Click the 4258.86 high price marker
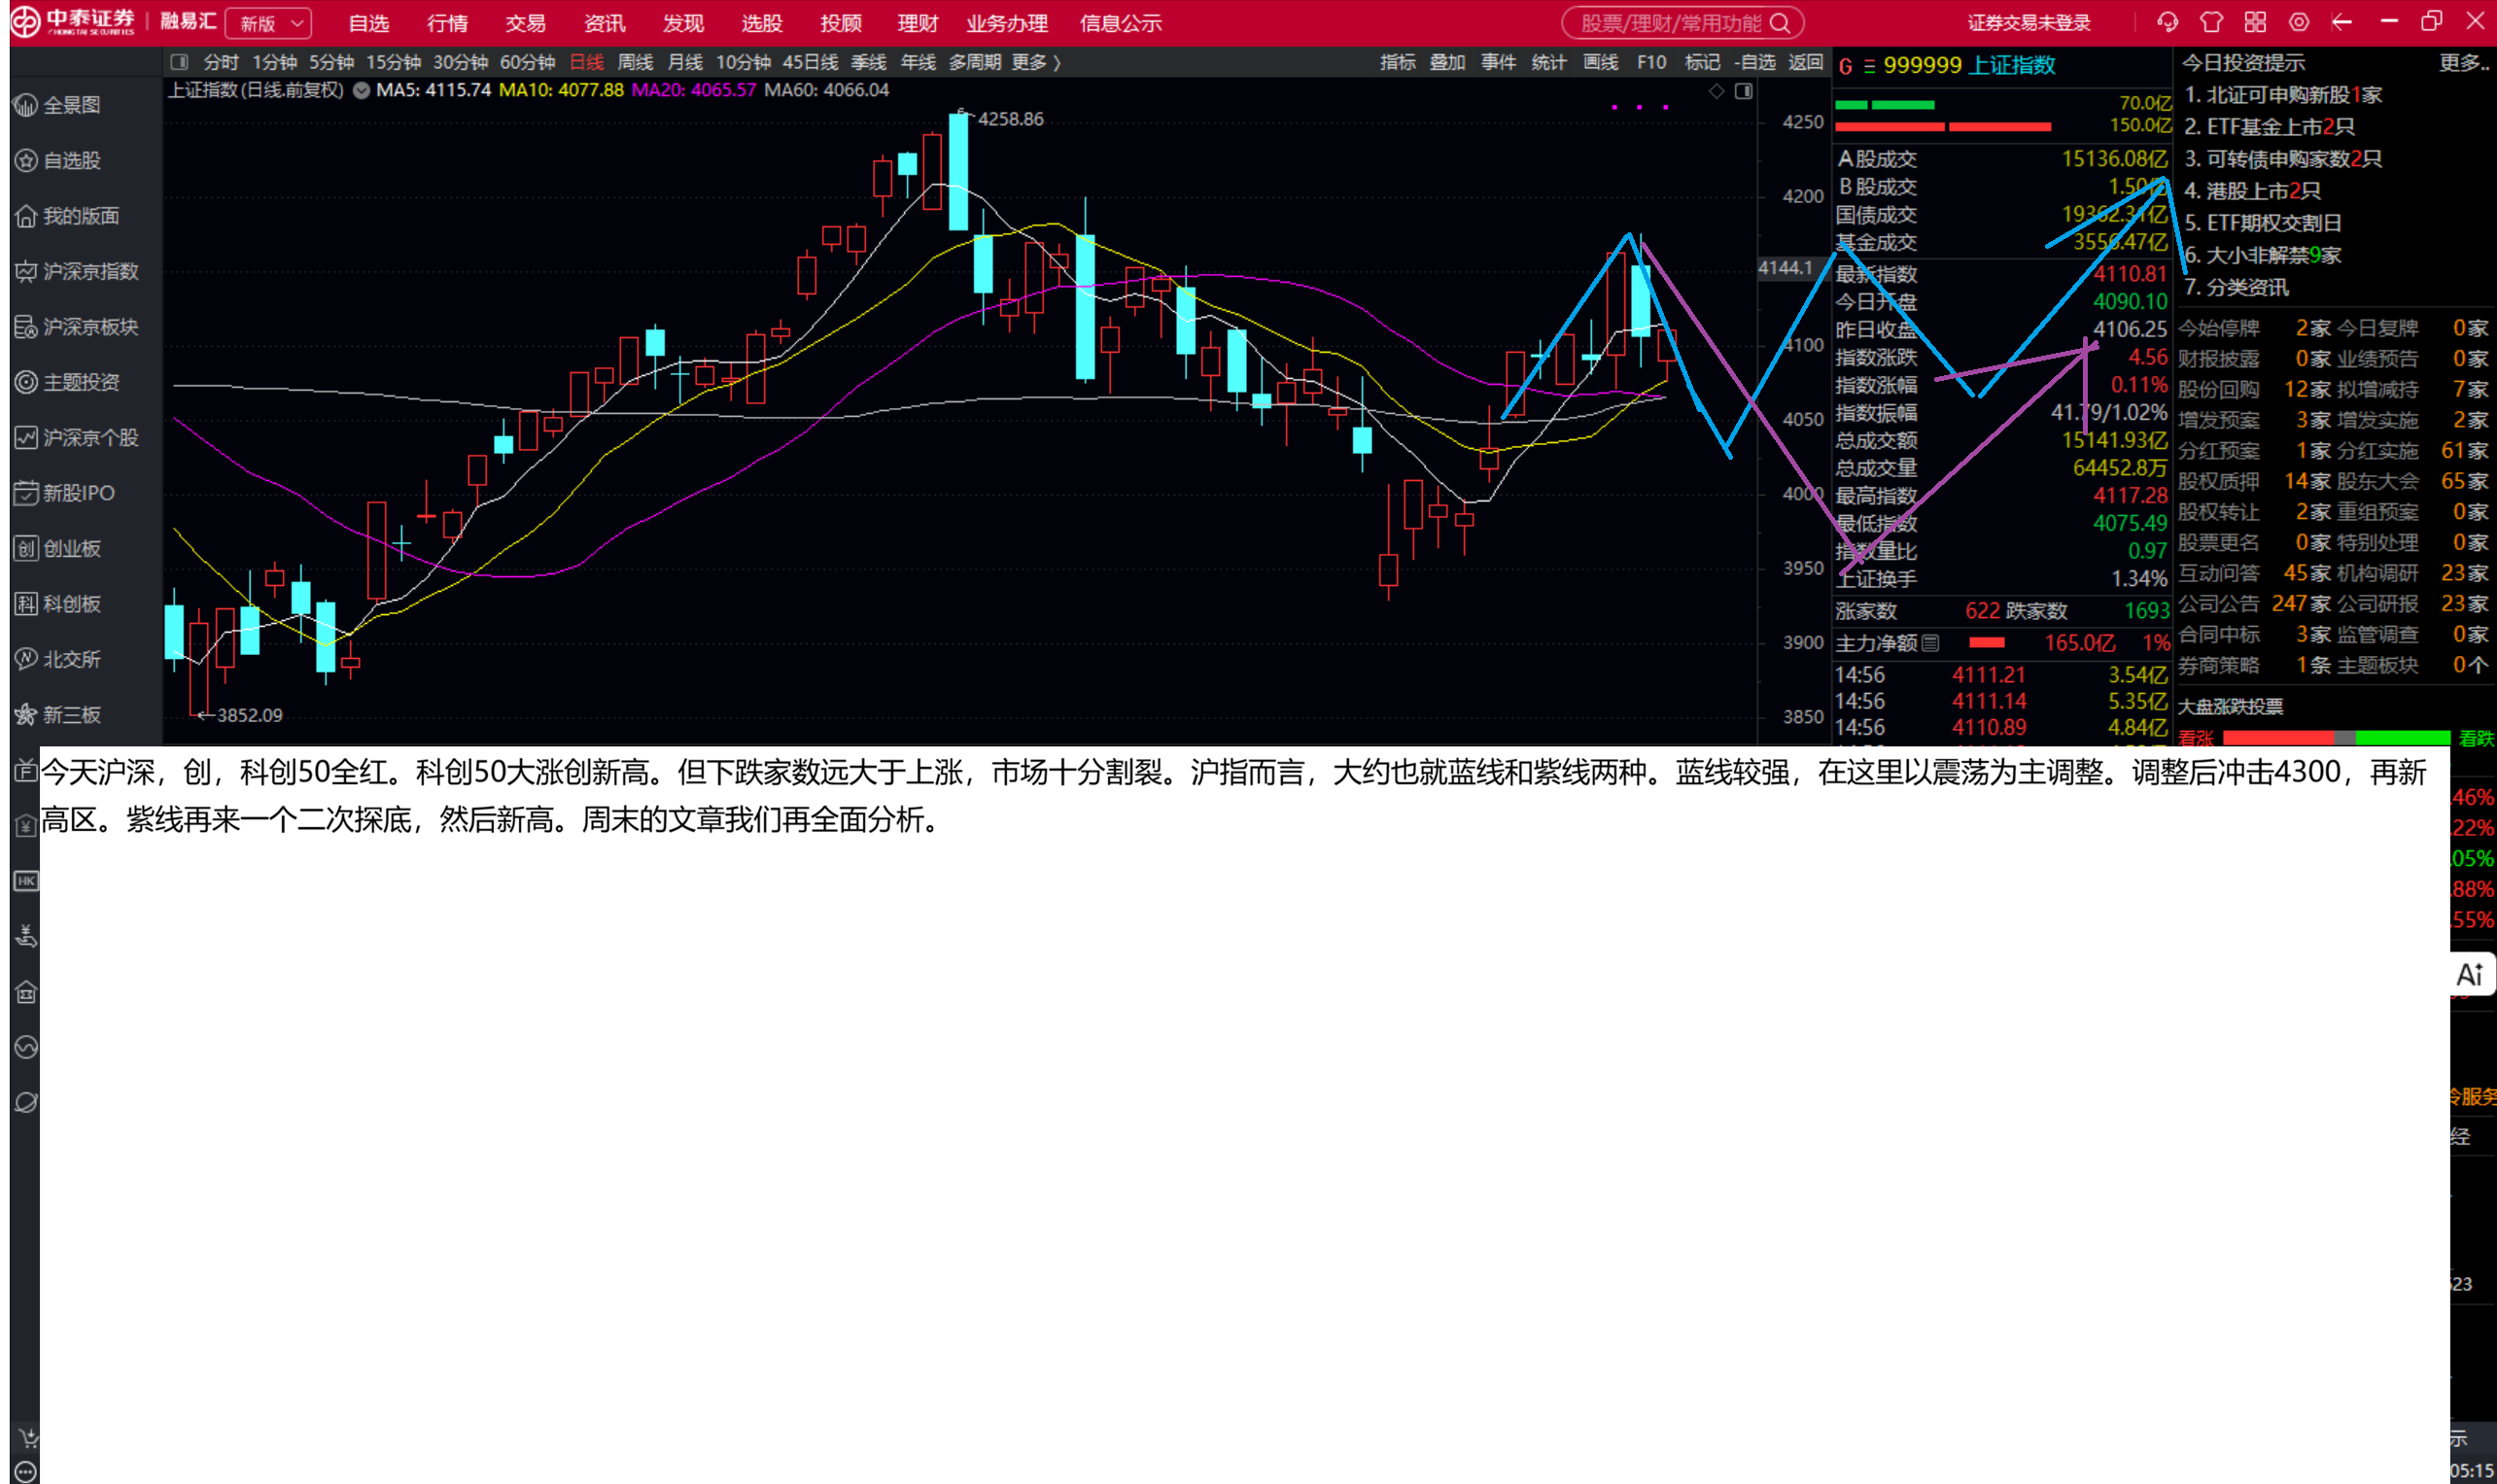Viewport: 2497px width, 1484px height. click(1009, 119)
